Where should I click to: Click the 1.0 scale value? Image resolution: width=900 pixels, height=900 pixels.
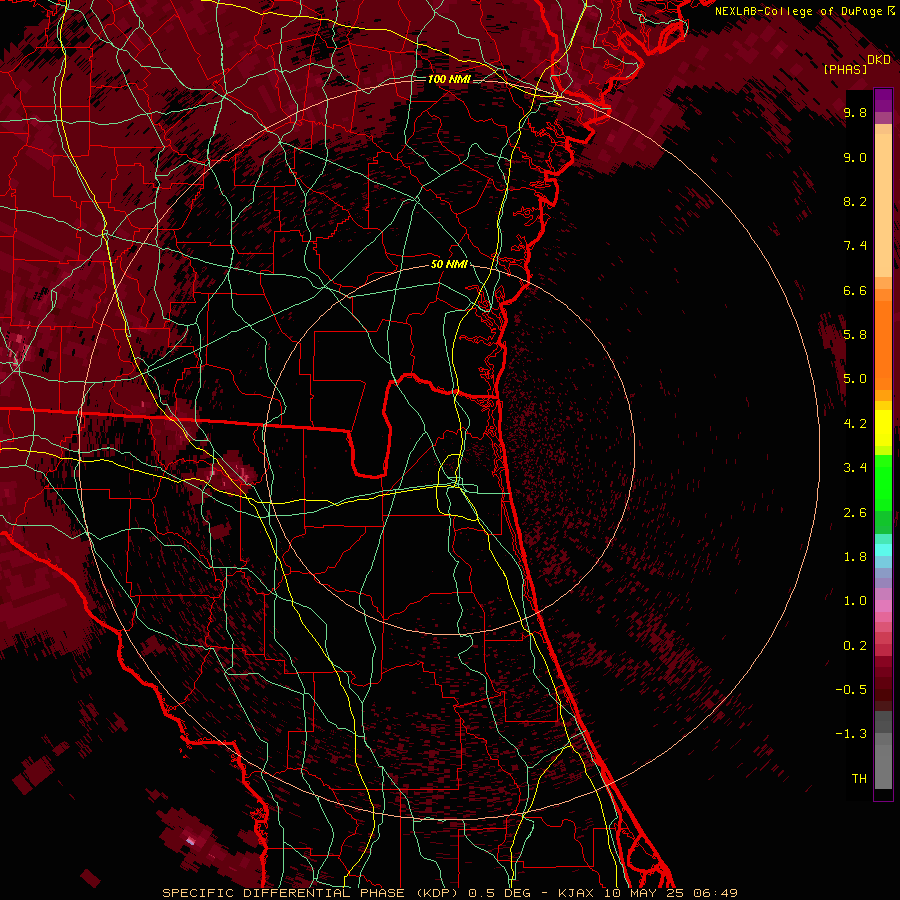(x=855, y=601)
